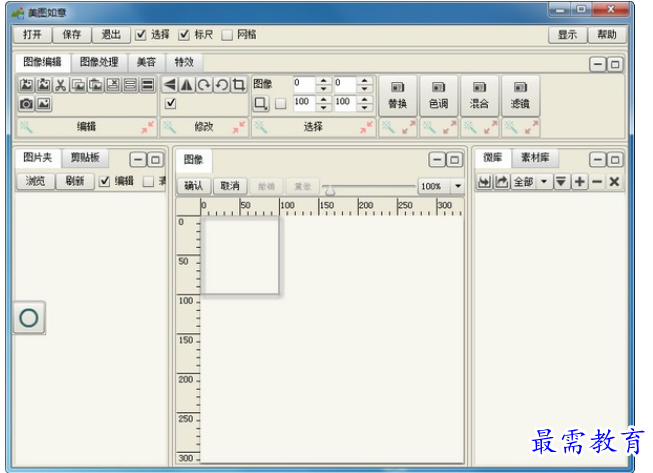
Task: Click the magic wand in 选择 bar
Action: [x=261, y=127]
